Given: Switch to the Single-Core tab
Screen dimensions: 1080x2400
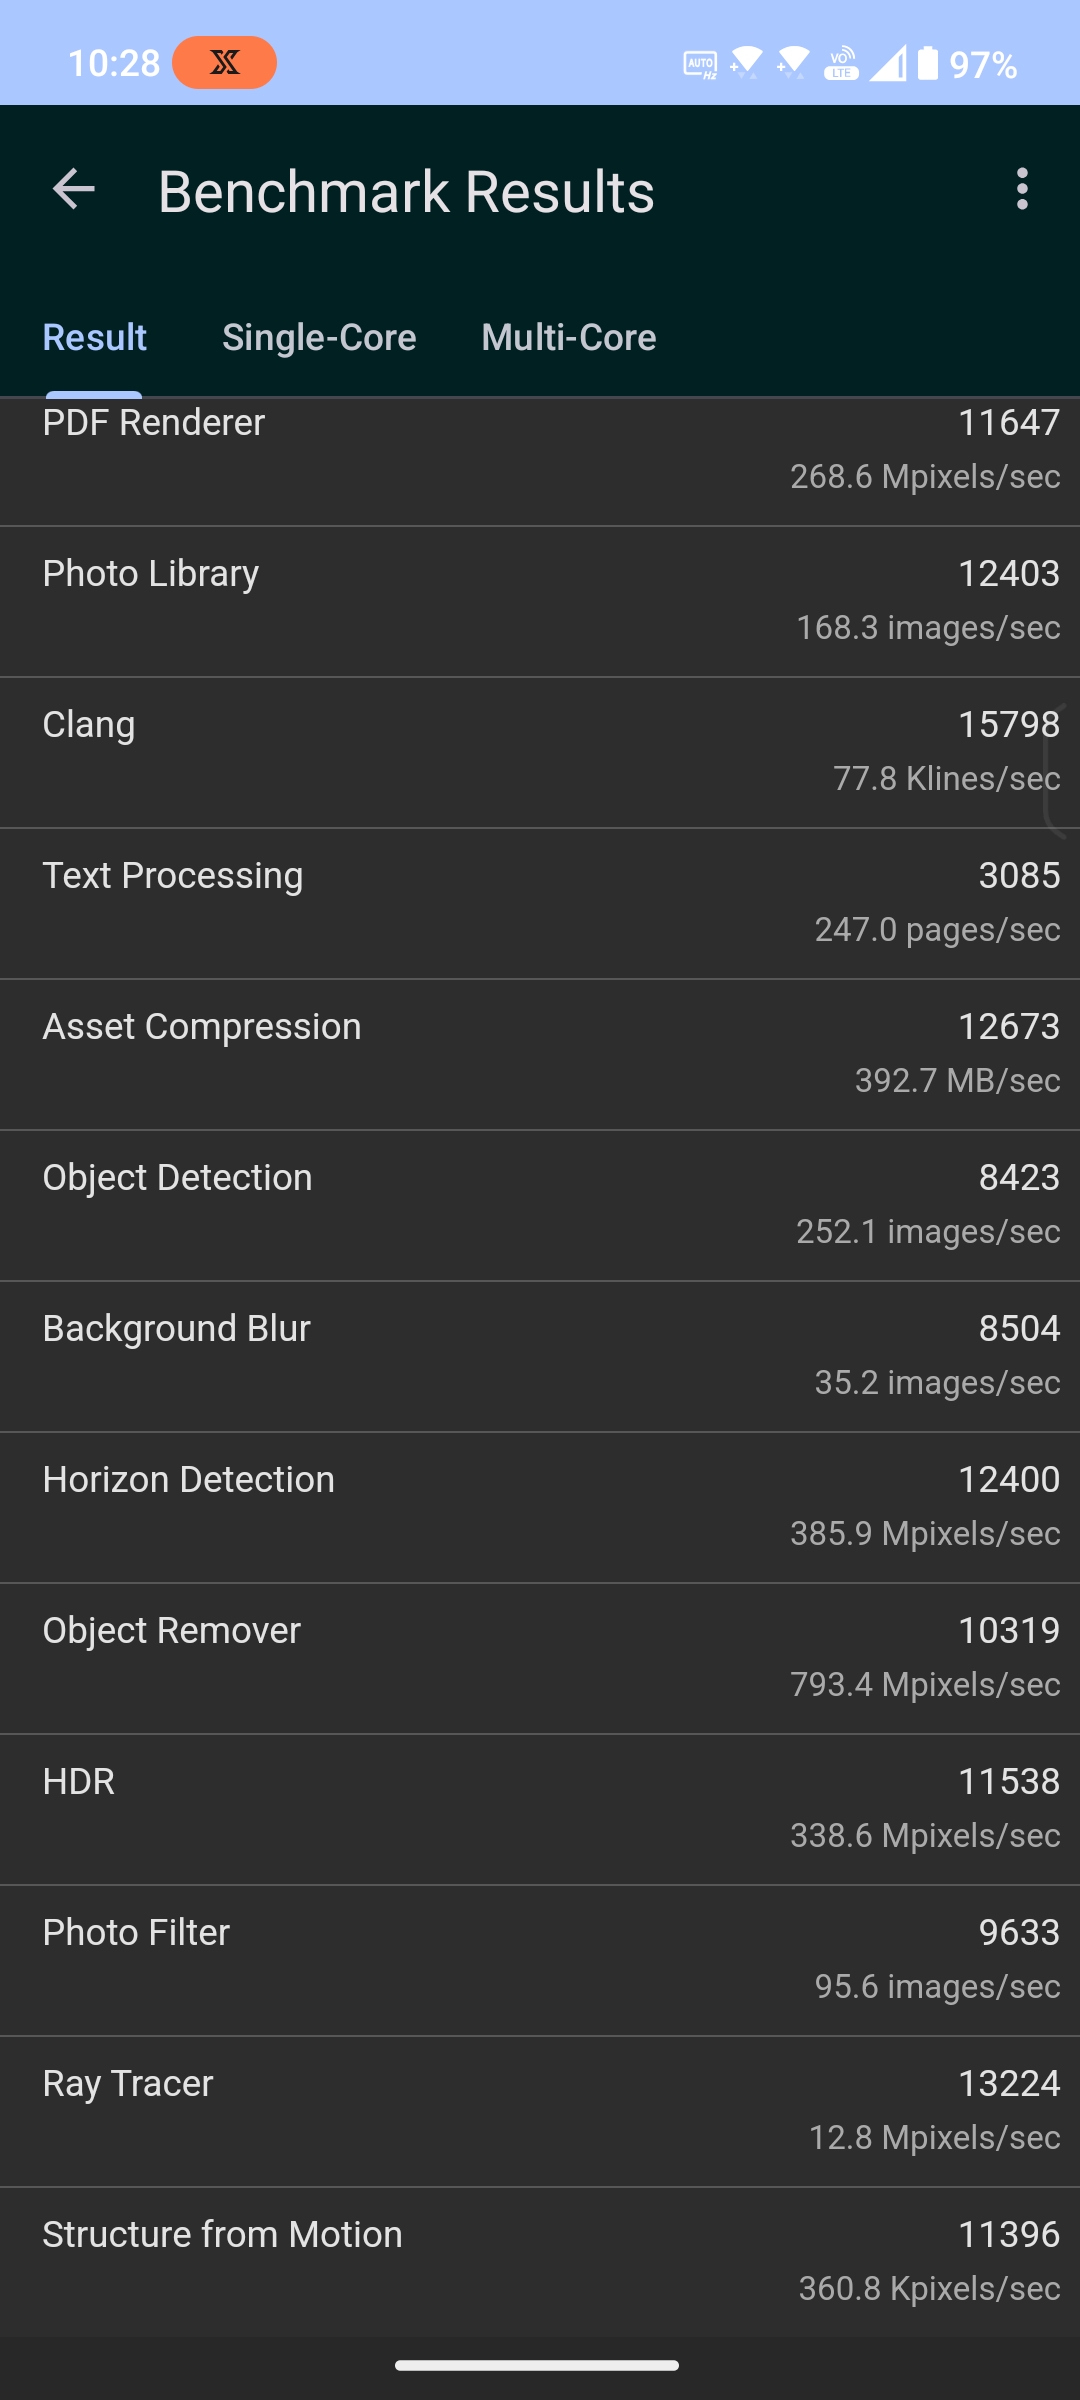Looking at the screenshot, I should 319,338.
